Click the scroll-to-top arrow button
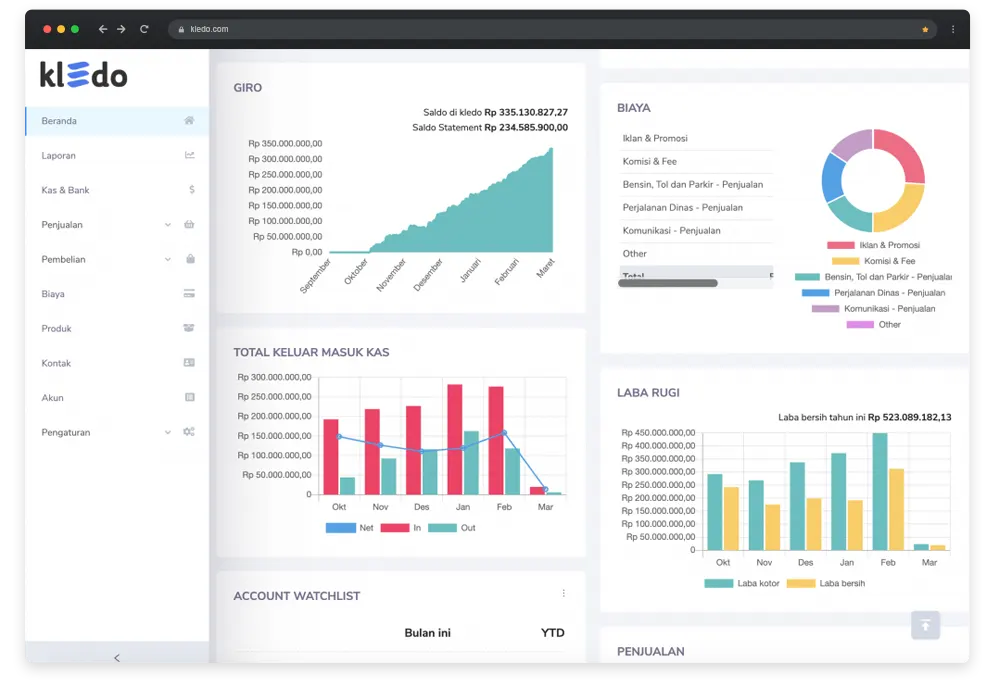Screen dimensions: 1000x695 (925, 624)
